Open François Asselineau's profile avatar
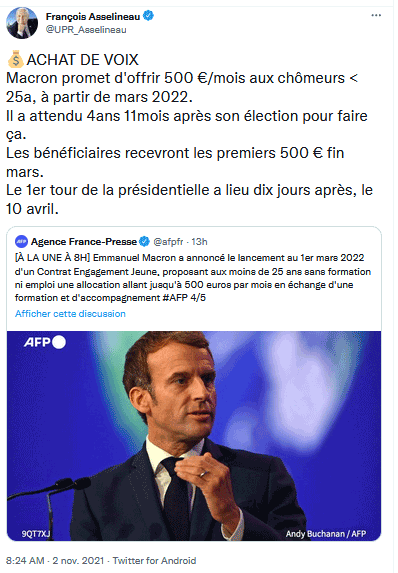Screen dimensions: 398x573 tap(22, 23)
